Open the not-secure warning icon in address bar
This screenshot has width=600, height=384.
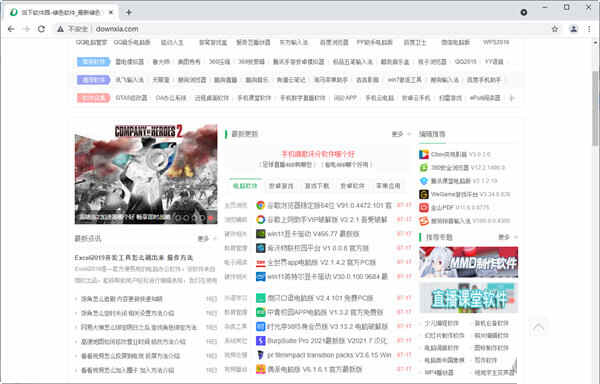[60, 29]
